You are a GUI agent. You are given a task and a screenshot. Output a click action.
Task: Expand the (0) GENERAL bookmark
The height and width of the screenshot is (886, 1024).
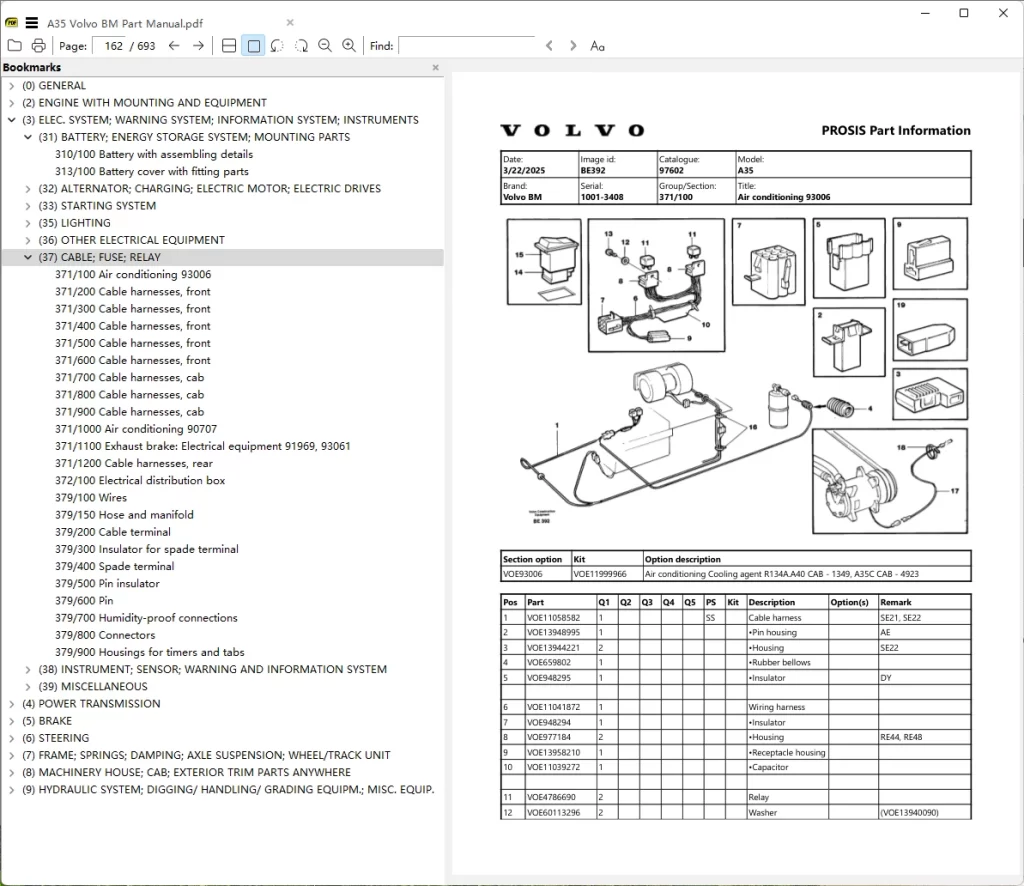point(11,86)
